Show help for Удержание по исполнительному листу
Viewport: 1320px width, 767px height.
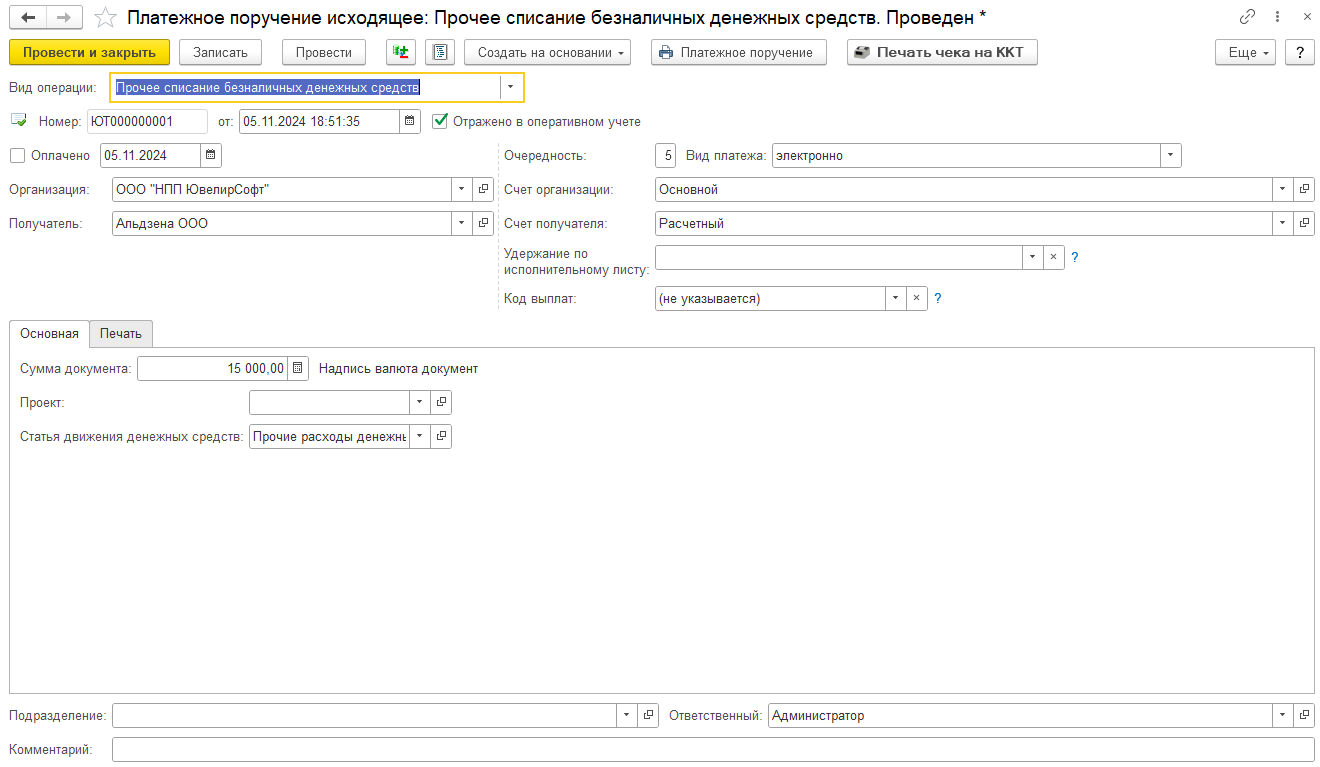pos(1075,257)
